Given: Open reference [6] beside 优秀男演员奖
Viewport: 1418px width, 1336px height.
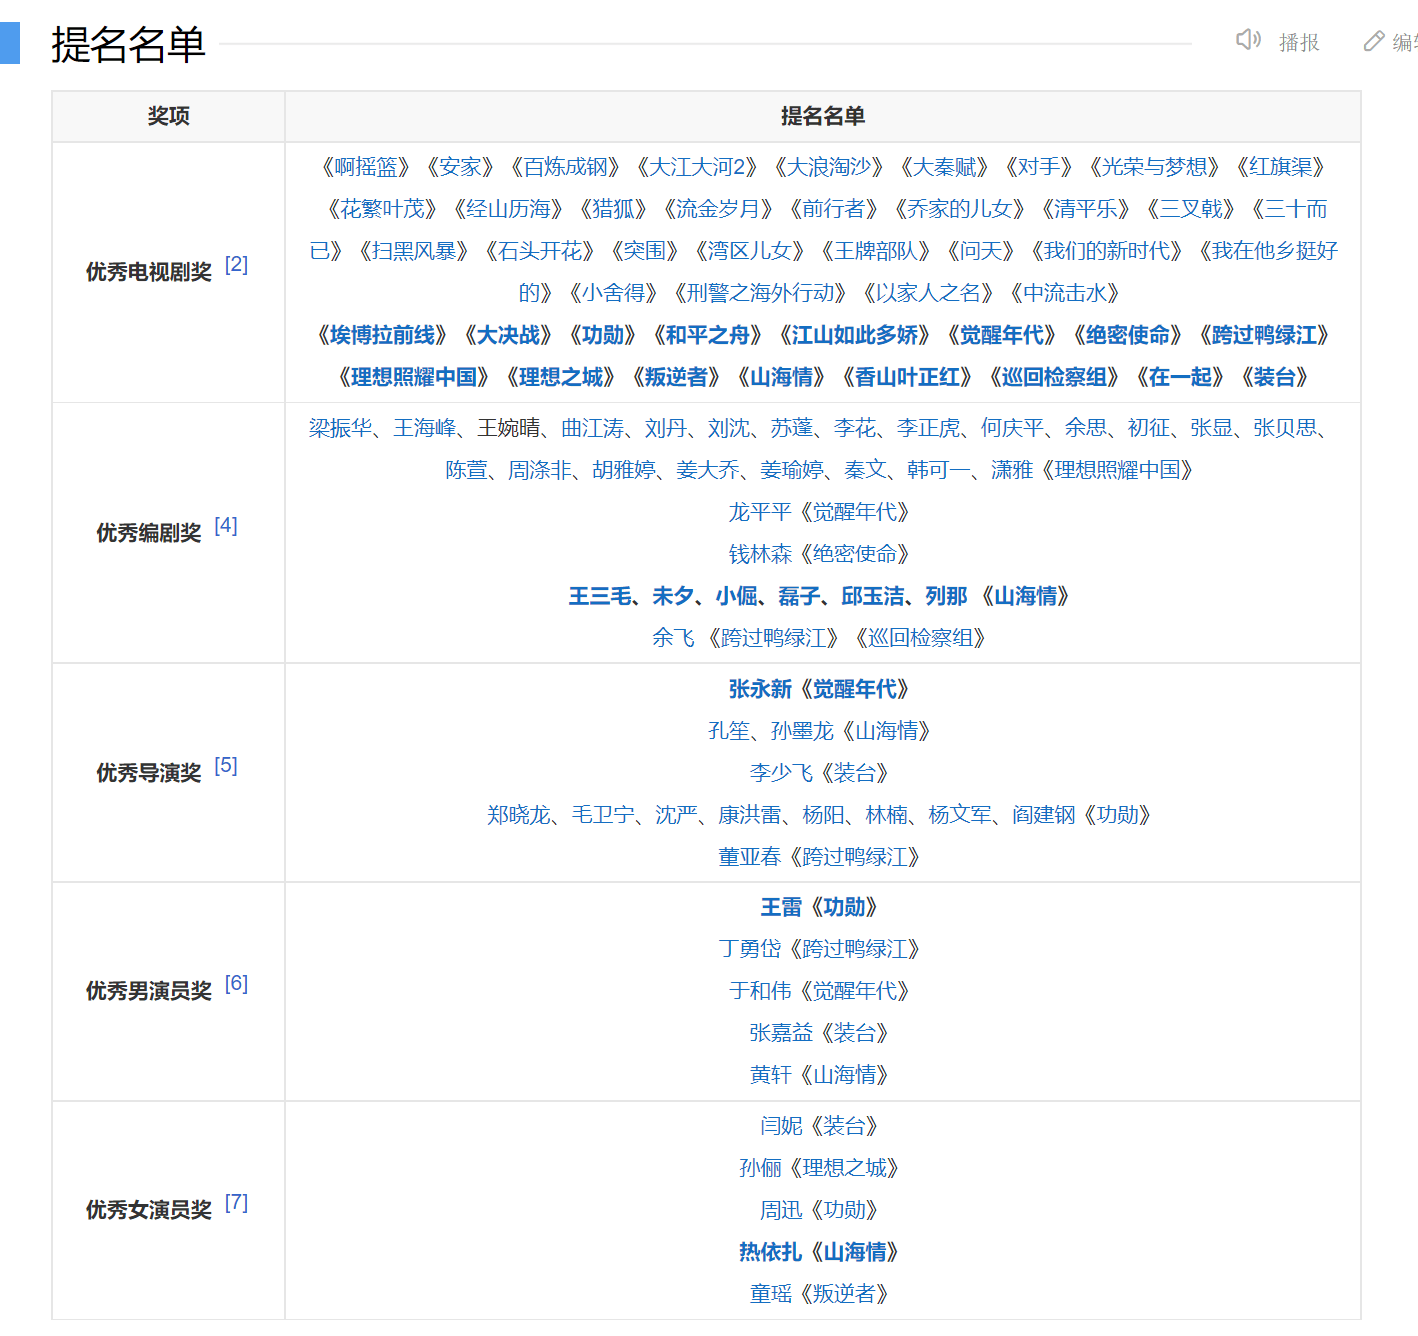Looking at the screenshot, I should tap(236, 984).
